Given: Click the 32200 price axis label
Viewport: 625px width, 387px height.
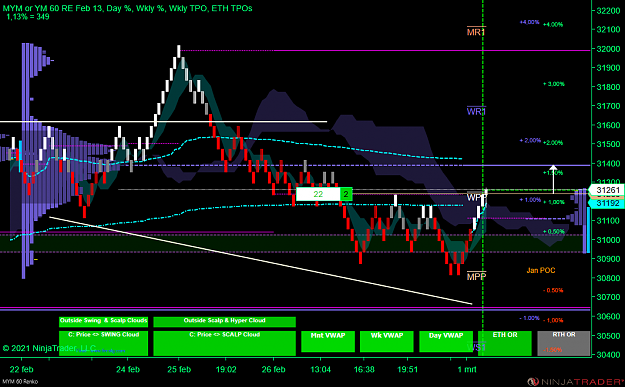Looking at the screenshot, I should click(608, 11).
